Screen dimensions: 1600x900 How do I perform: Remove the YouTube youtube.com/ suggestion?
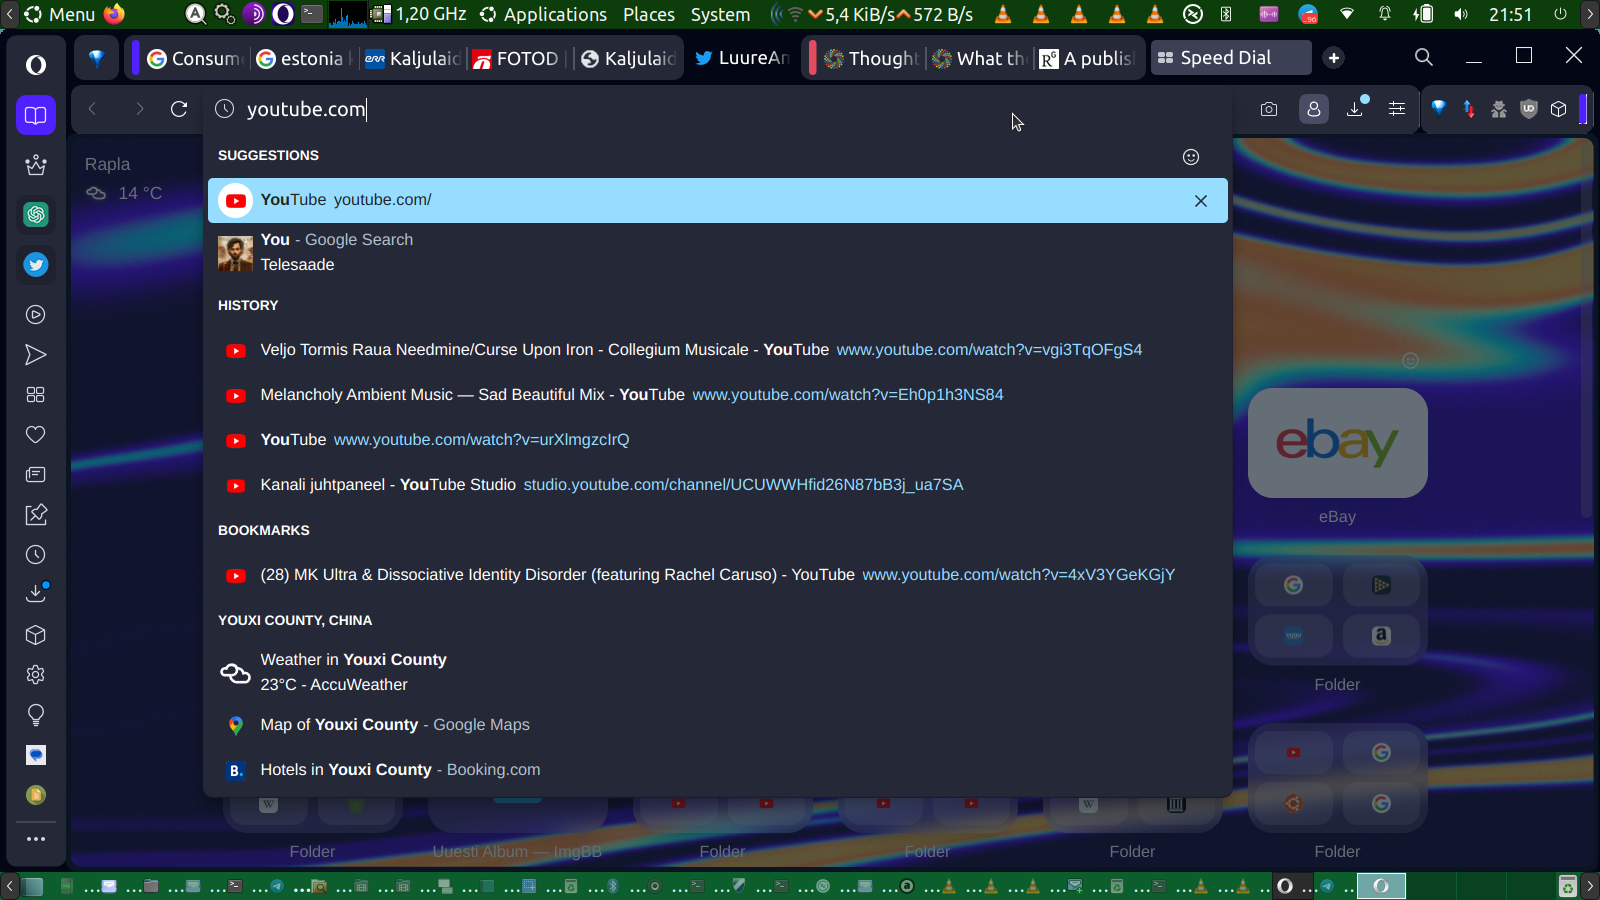1201,201
